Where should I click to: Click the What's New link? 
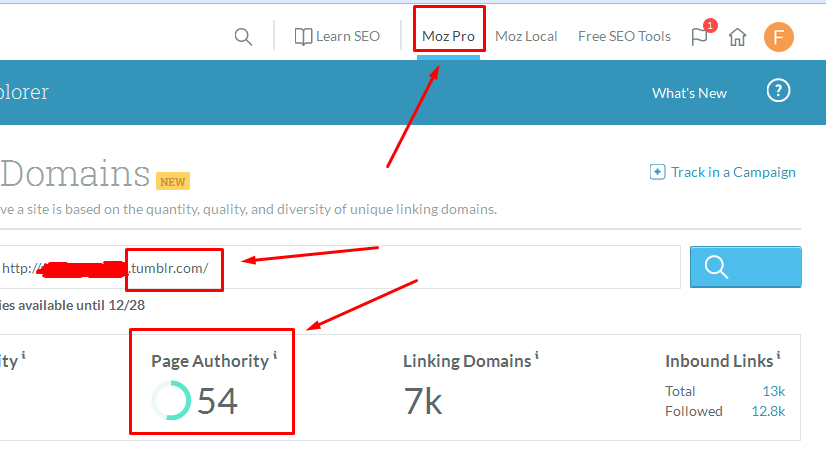(689, 93)
